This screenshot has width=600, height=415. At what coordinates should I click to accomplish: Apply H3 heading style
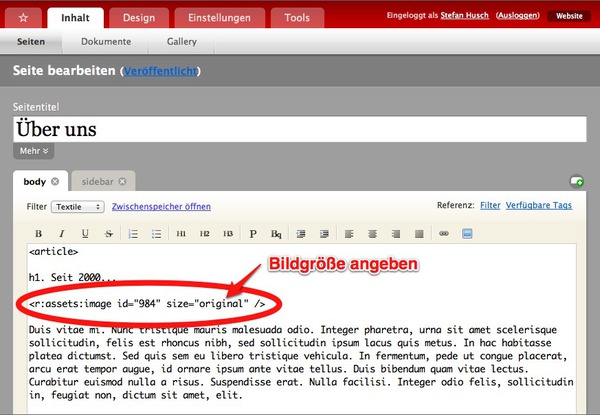pyautogui.click(x=228, y=233)
